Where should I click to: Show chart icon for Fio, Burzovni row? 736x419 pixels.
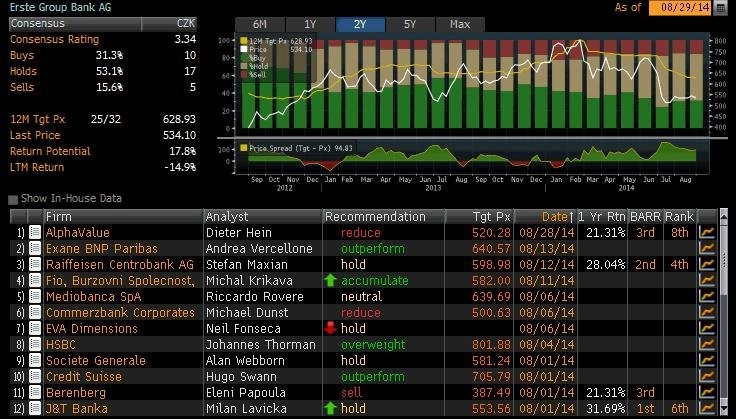coord(706,280)
